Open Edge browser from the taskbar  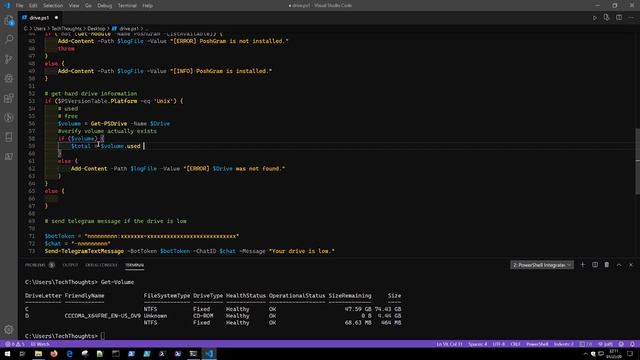pos(69,353)
